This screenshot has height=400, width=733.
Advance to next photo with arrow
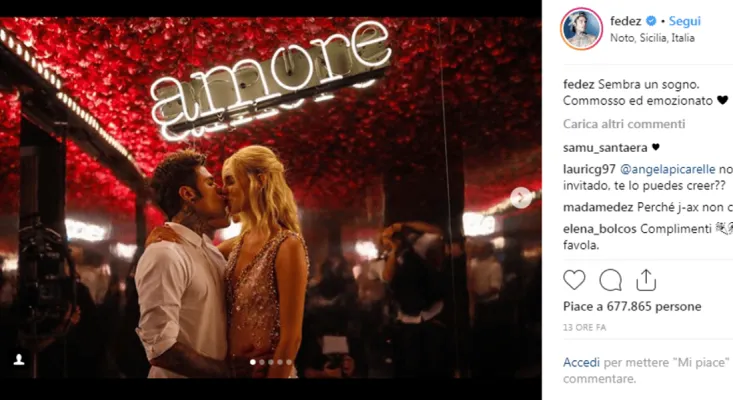point(521,198)
